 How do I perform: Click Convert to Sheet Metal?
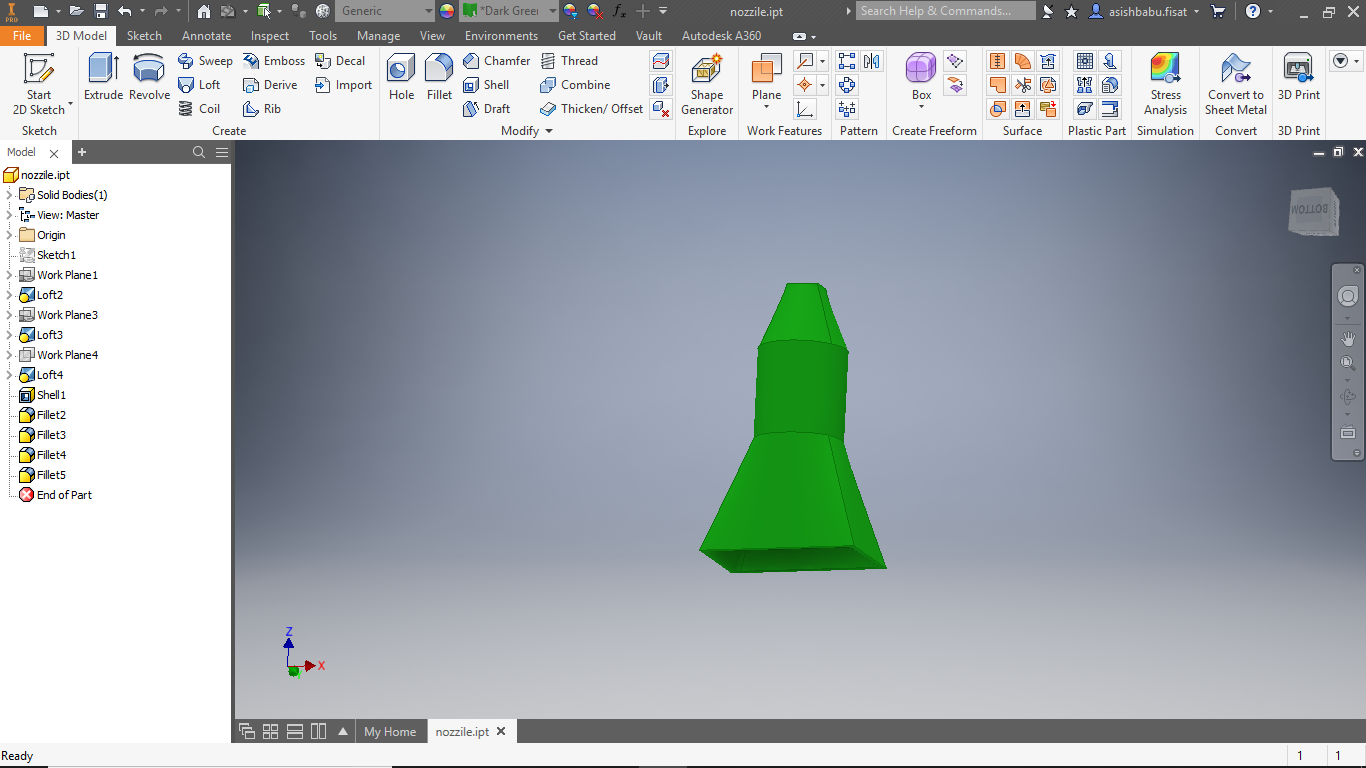1236,84
